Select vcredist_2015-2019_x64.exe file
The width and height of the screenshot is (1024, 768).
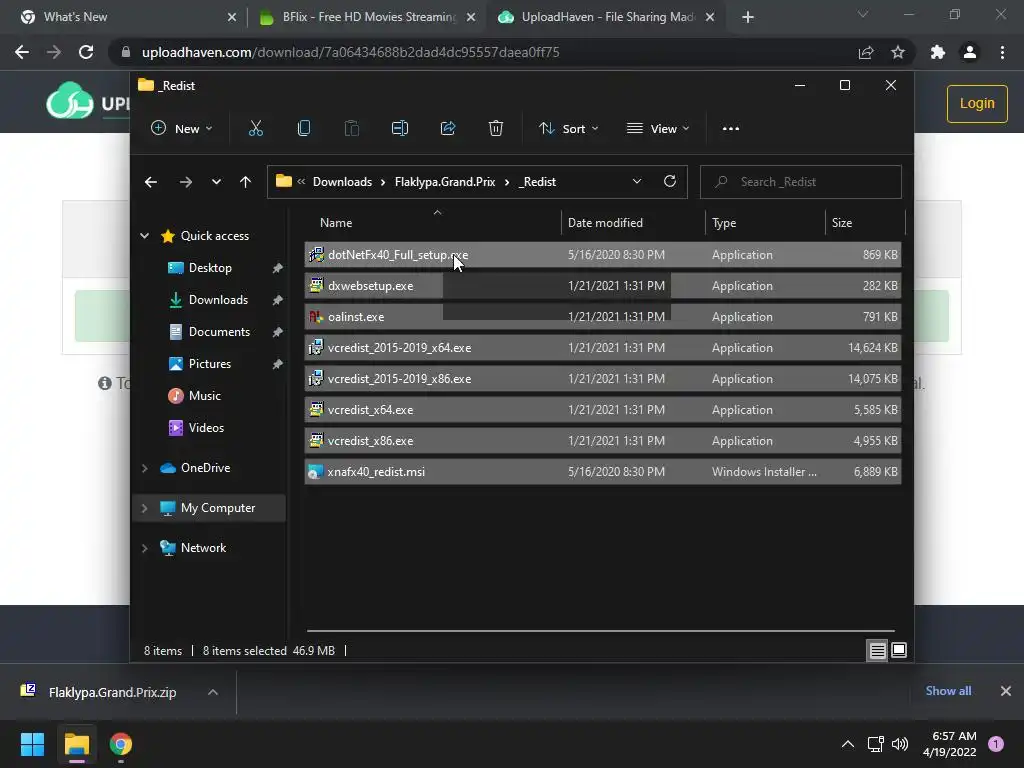tap(603, 348)
